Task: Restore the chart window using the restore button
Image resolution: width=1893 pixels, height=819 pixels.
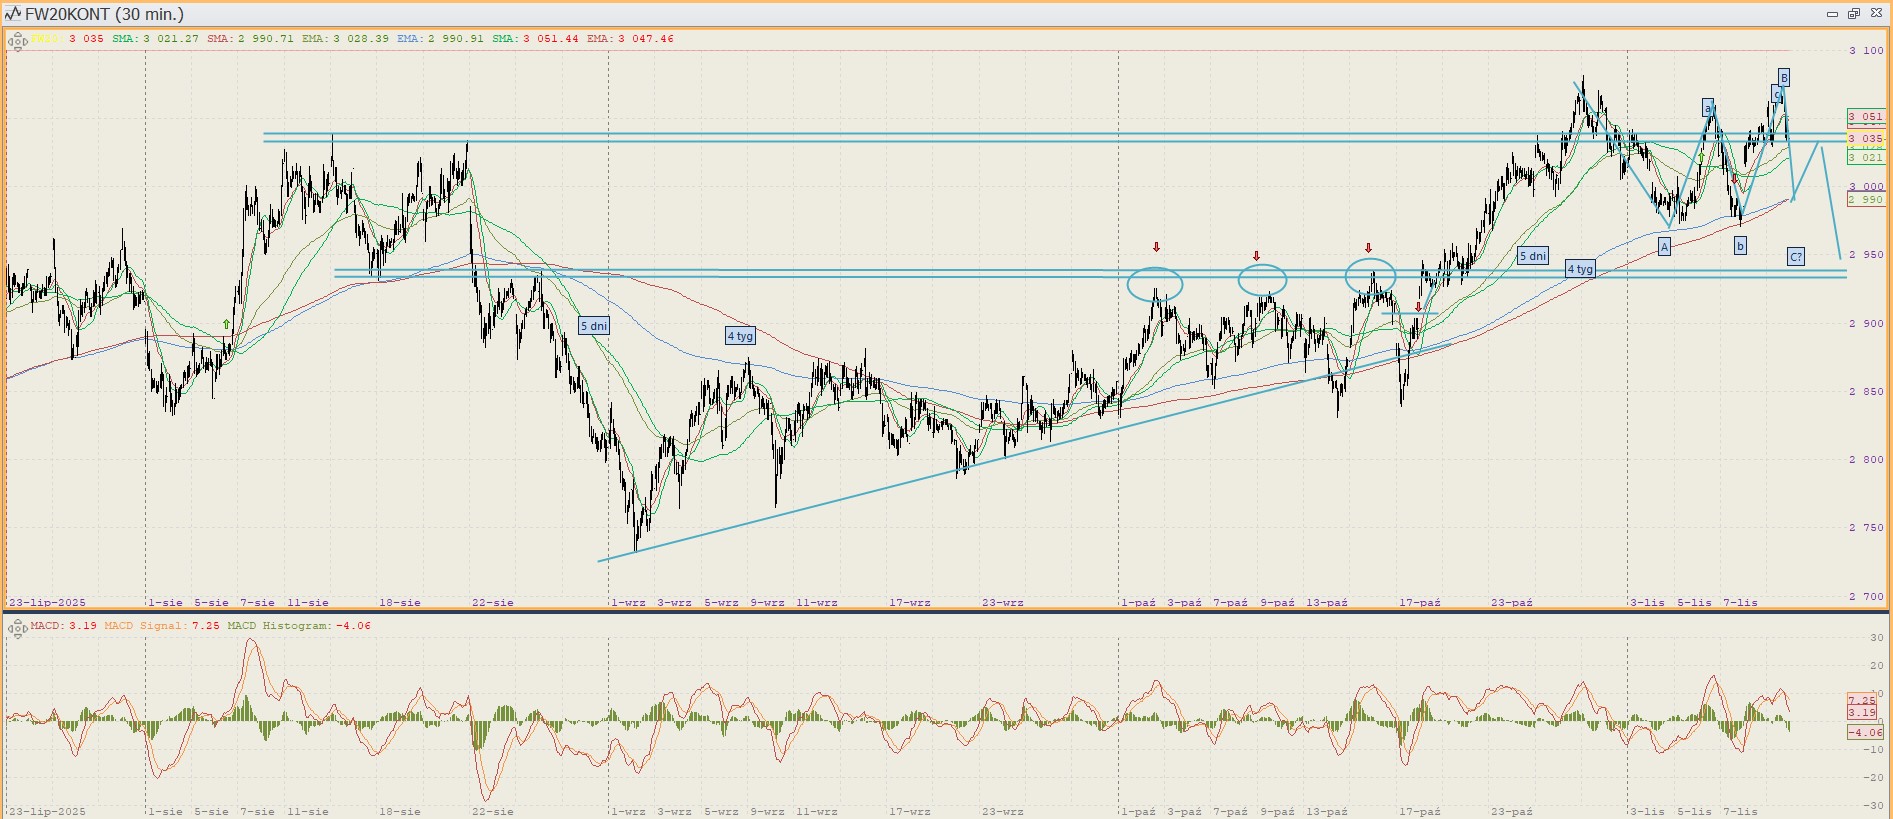Action: [x=1853, y=14]
